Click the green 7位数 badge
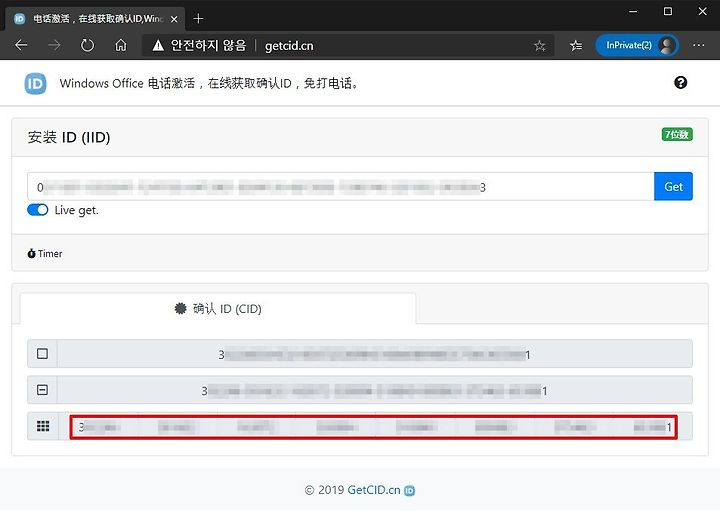 [677, 134]
